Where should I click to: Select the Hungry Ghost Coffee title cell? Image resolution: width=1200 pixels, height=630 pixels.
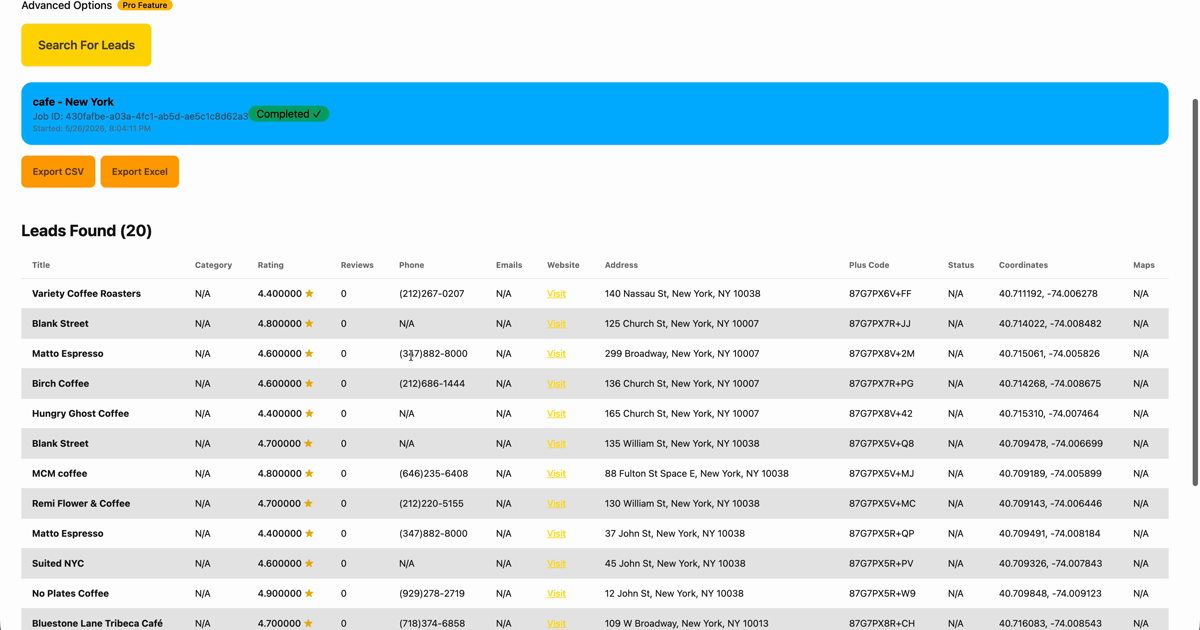pos(80,414)
